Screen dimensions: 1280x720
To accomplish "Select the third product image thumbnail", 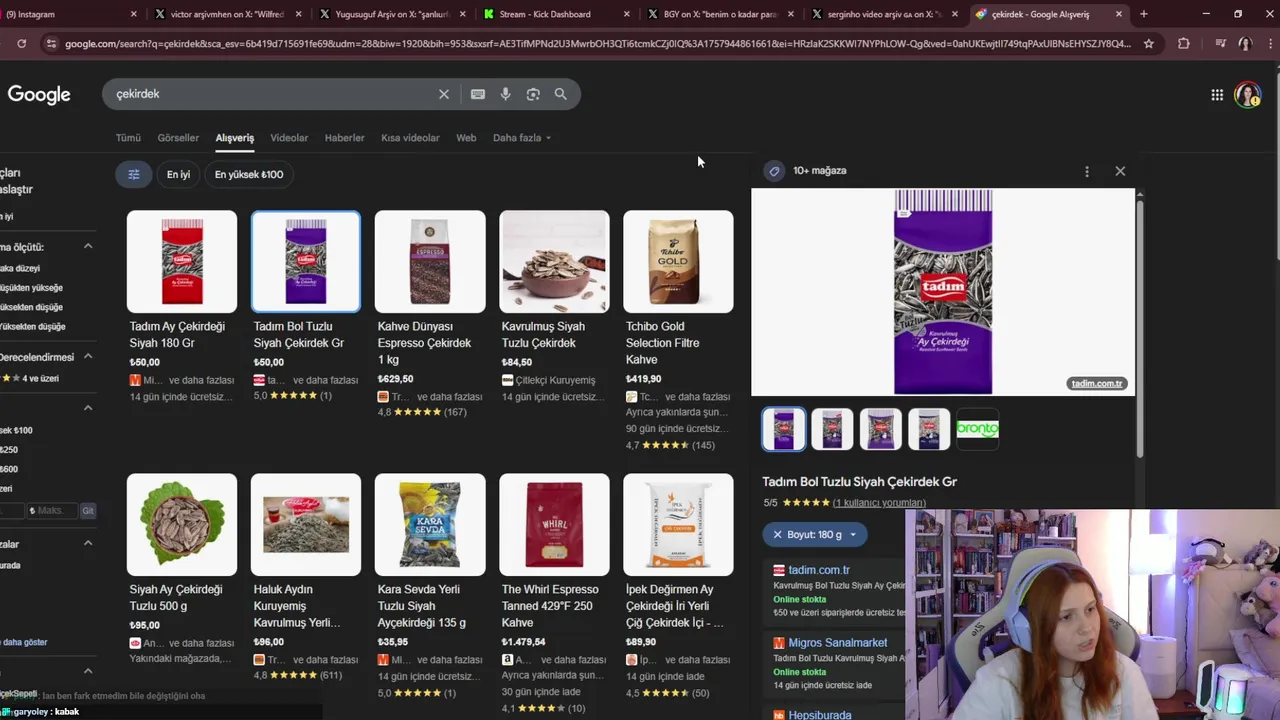I will [881, 429].
